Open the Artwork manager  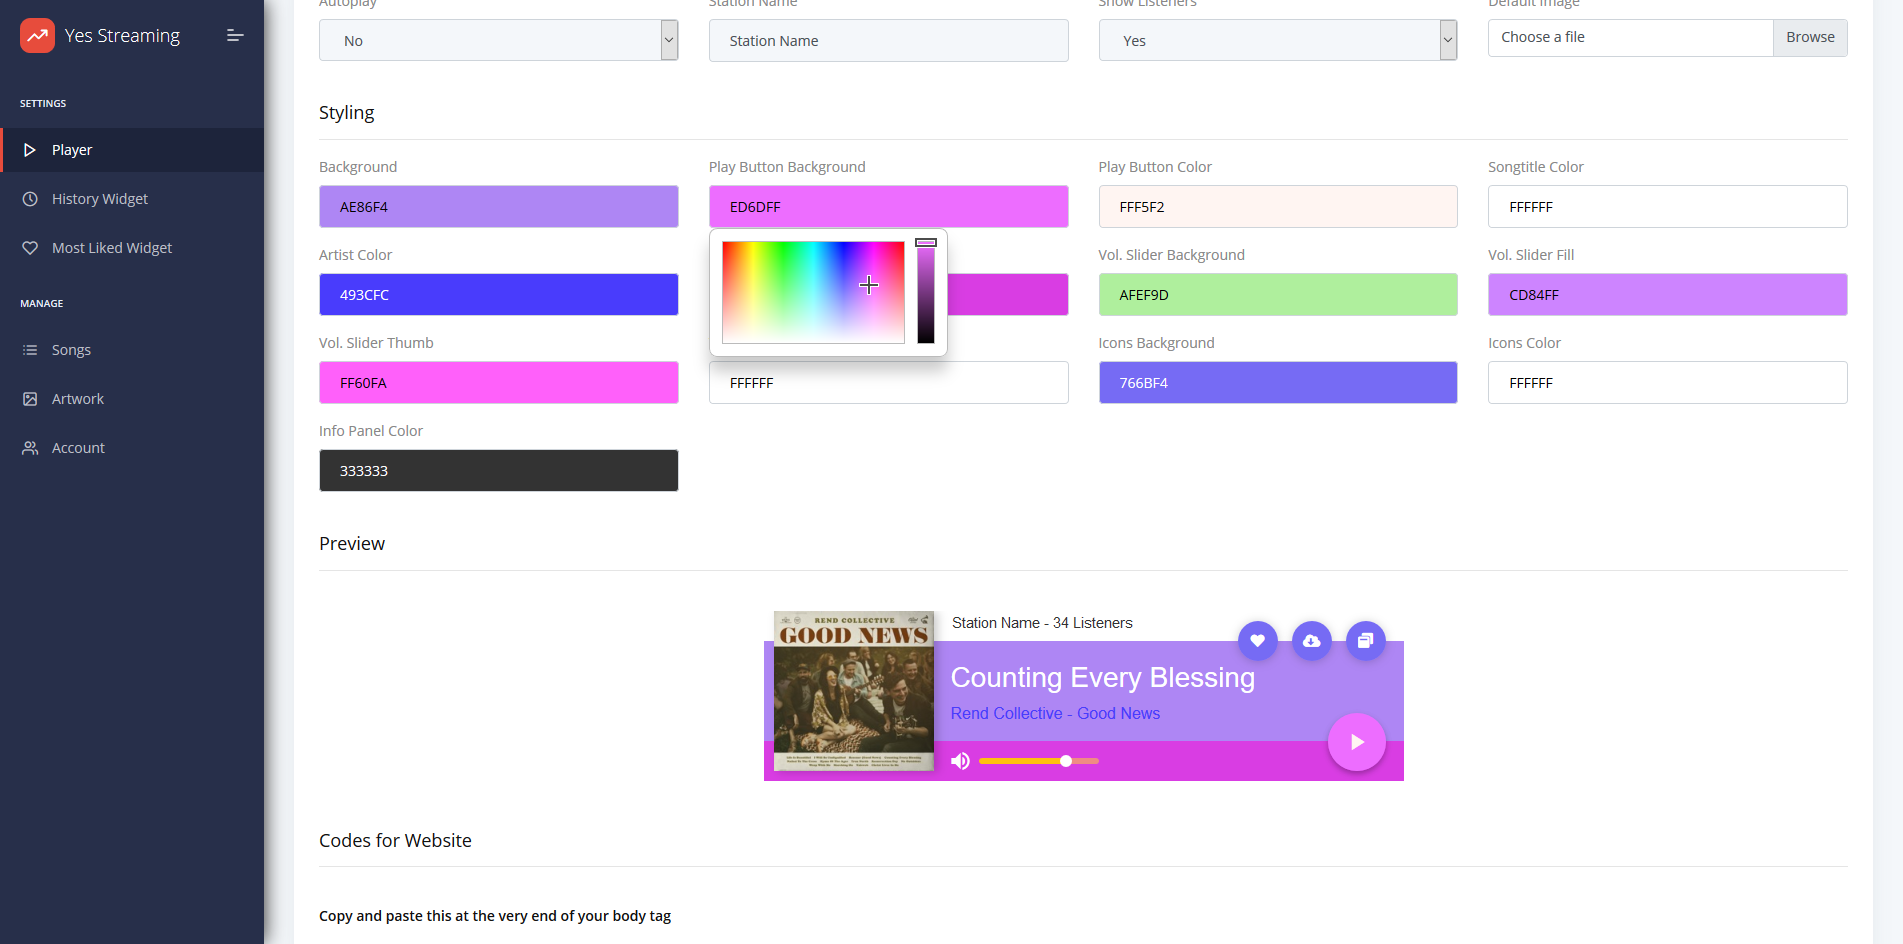pos(77,398)
